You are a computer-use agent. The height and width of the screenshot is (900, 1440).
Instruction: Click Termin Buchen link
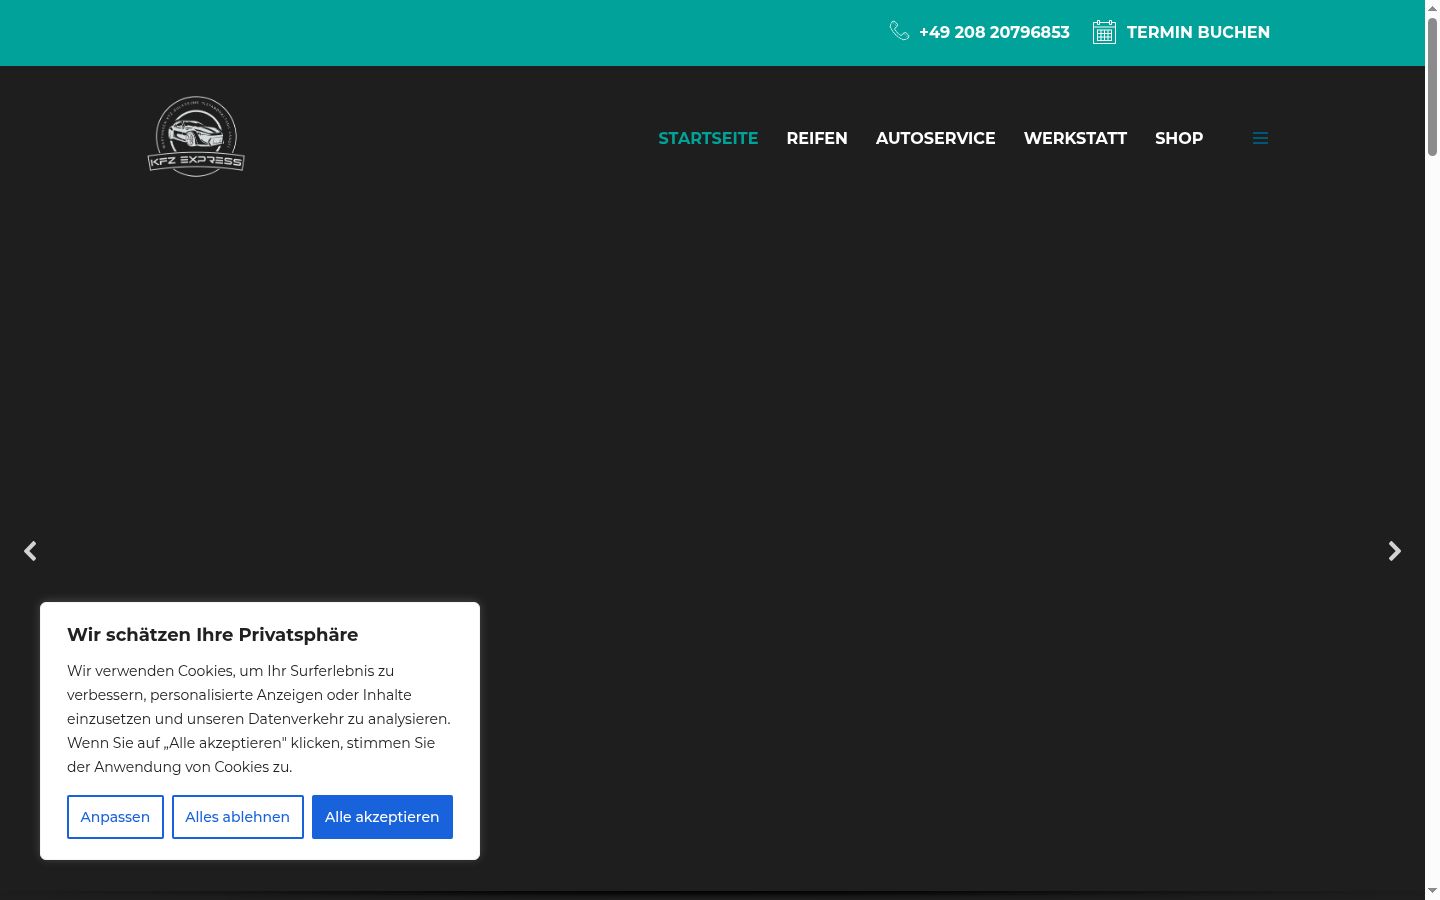click(1198, 32)
